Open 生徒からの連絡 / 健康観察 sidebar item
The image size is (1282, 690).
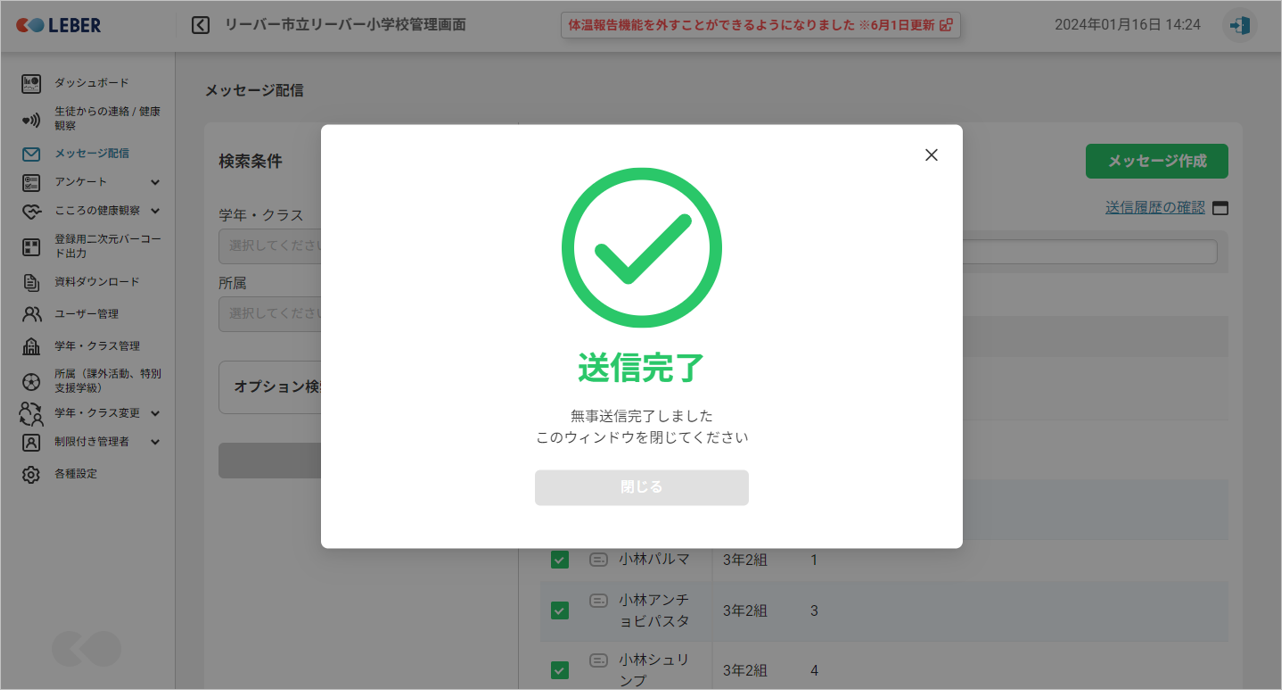point(107,119)
